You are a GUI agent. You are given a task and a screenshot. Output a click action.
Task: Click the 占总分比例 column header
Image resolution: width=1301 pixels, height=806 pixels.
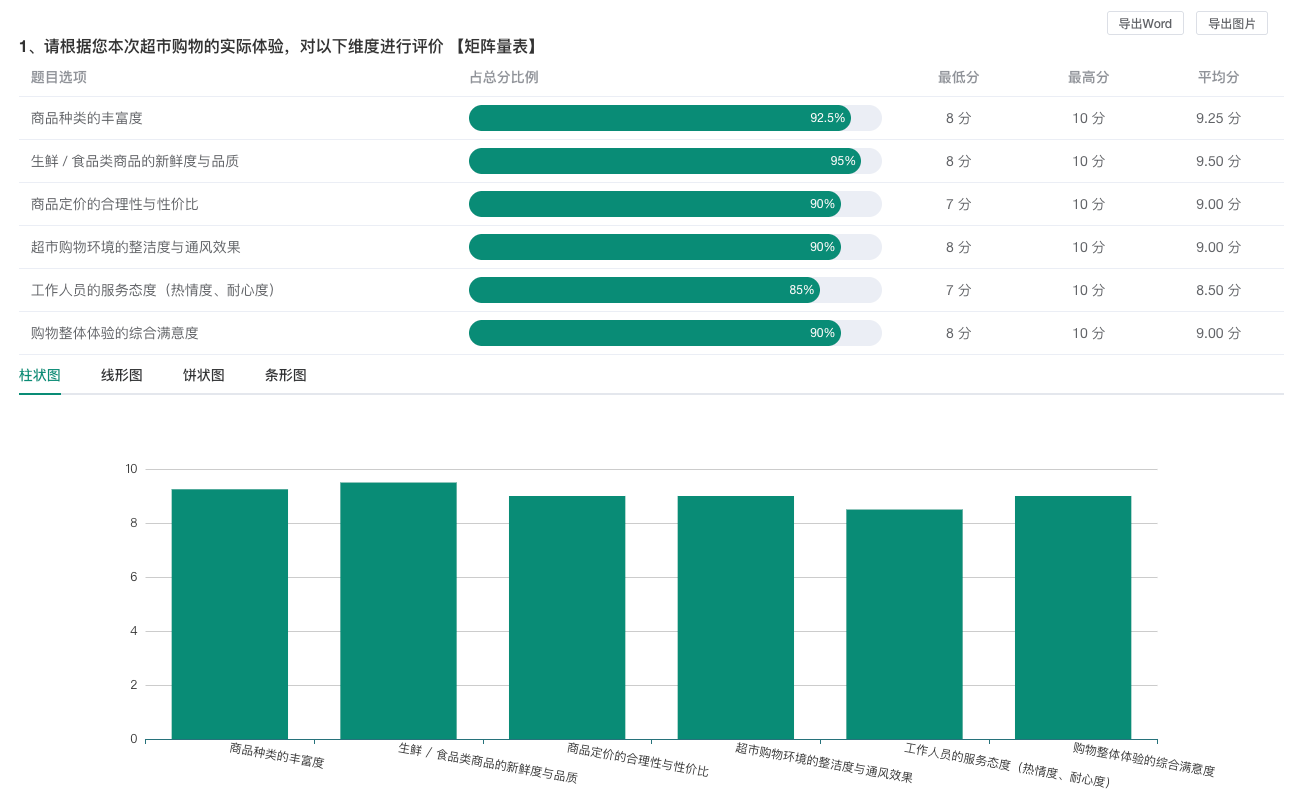pyautogui.click(x=504, y=77)
